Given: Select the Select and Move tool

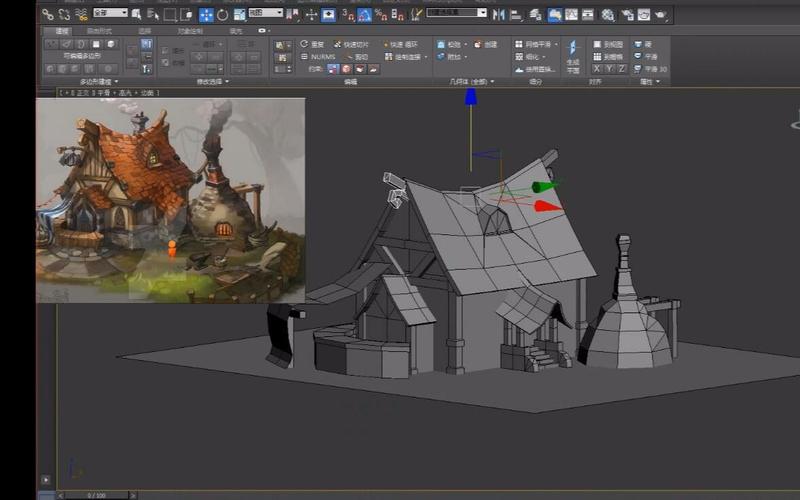Looking at the screenshot, I should pyautogui.click(x=206, y=14).
